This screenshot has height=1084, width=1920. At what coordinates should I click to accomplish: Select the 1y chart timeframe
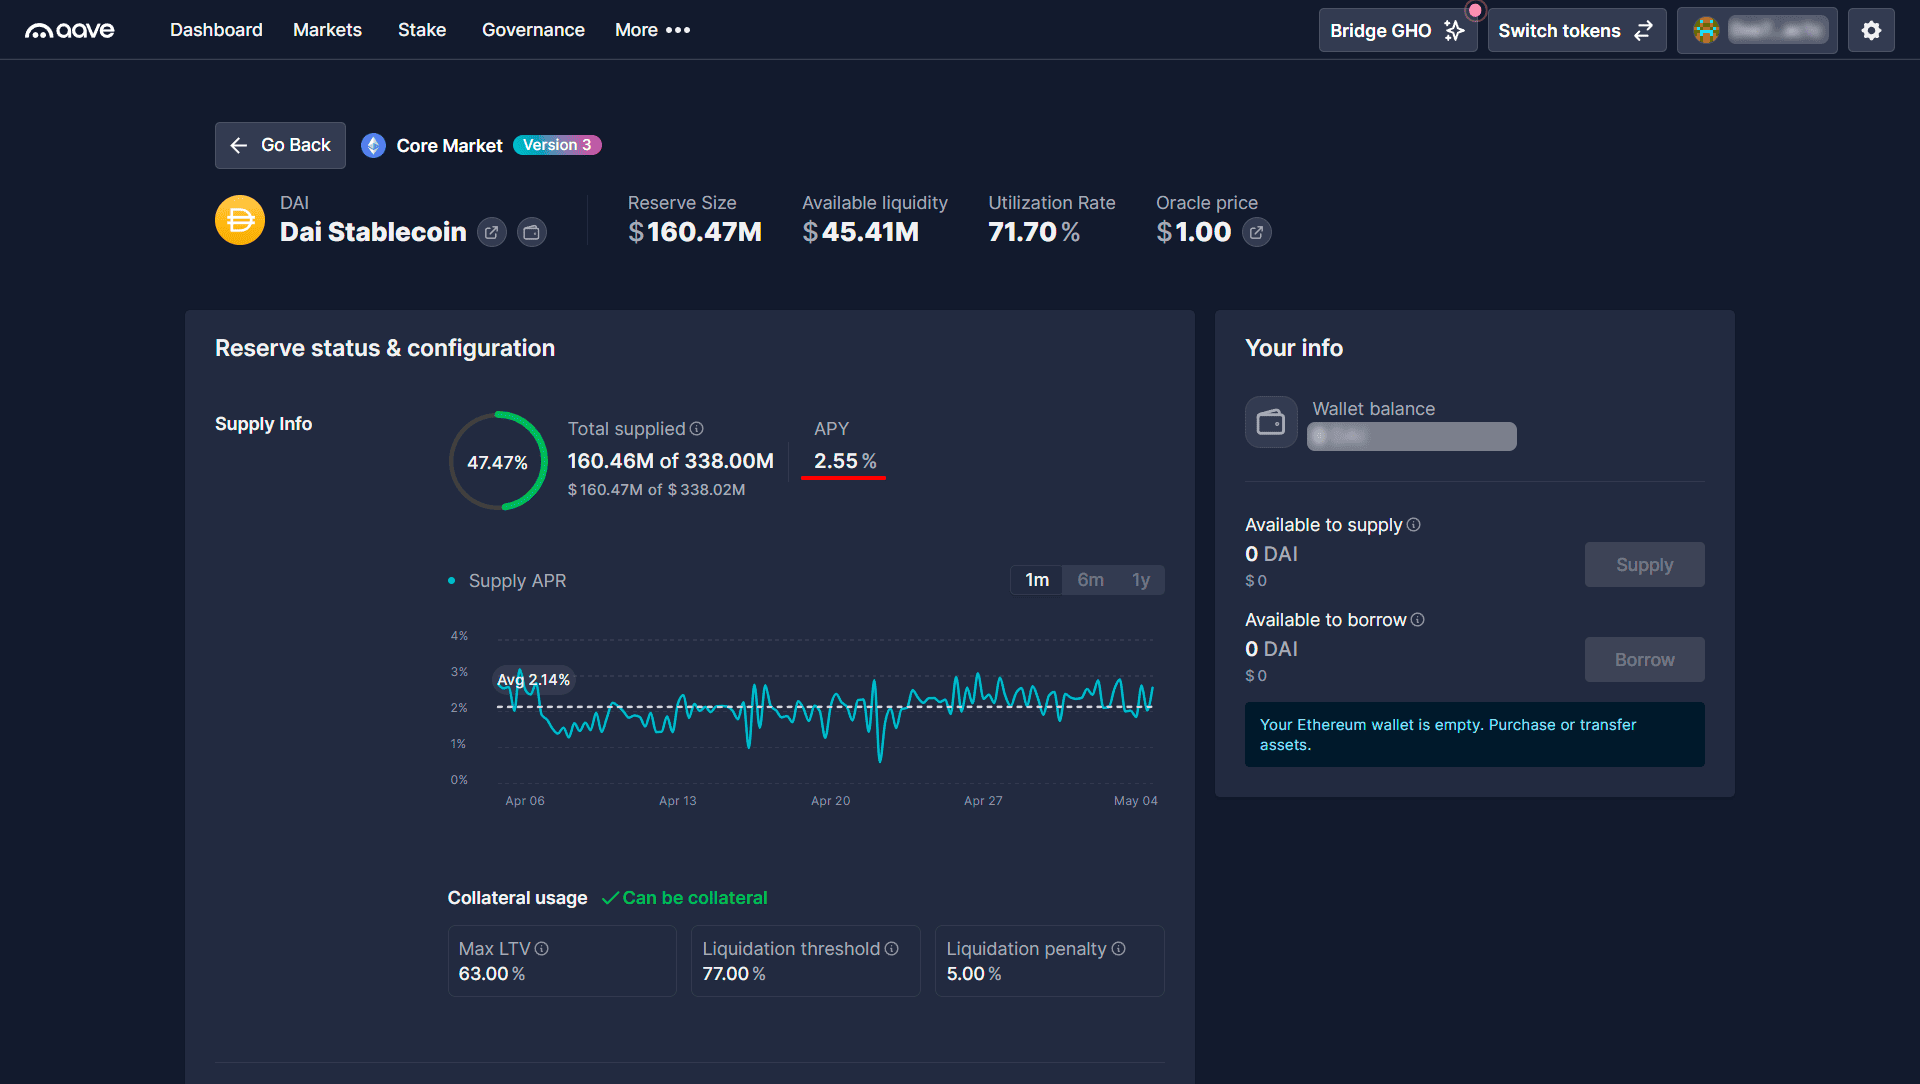[x=1141, y=580]
